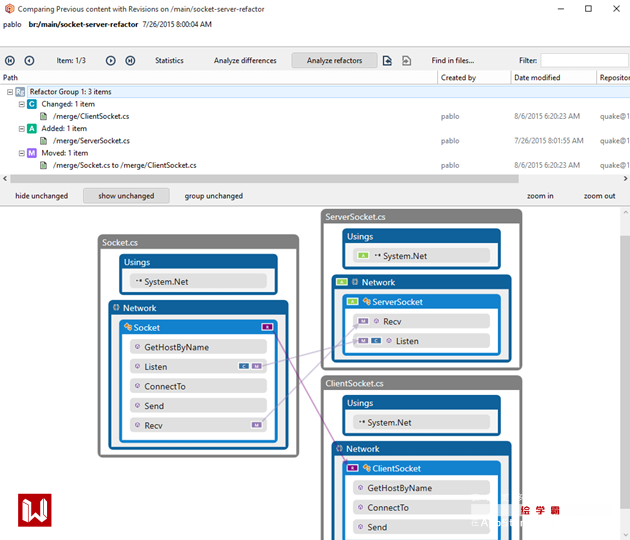Click moved badge on Socket class header

pos(267,327)
